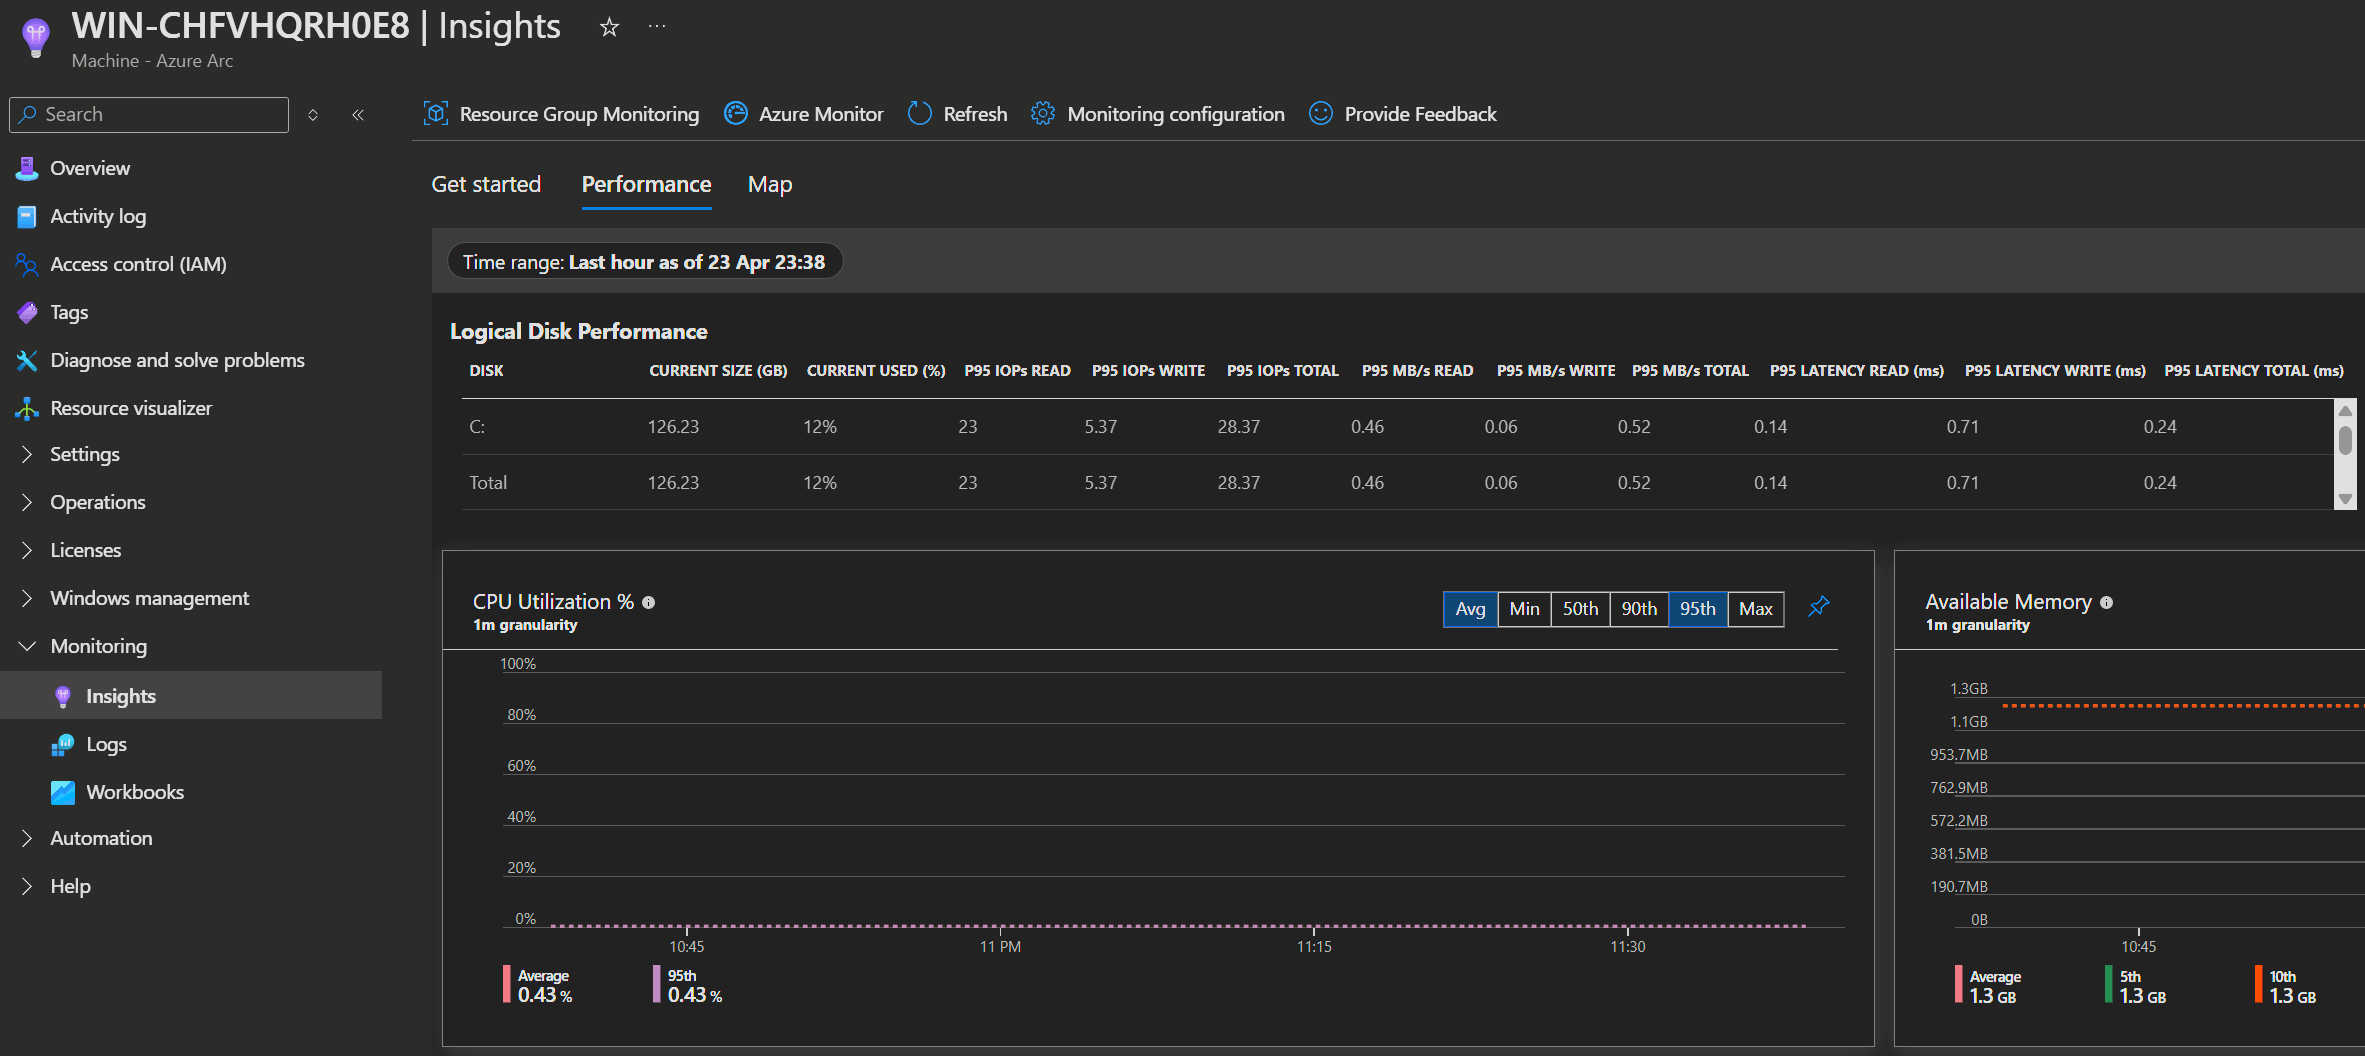2365x1056 pixels.
Task: Select the Performance tab
Action: (x=646, y=184)
